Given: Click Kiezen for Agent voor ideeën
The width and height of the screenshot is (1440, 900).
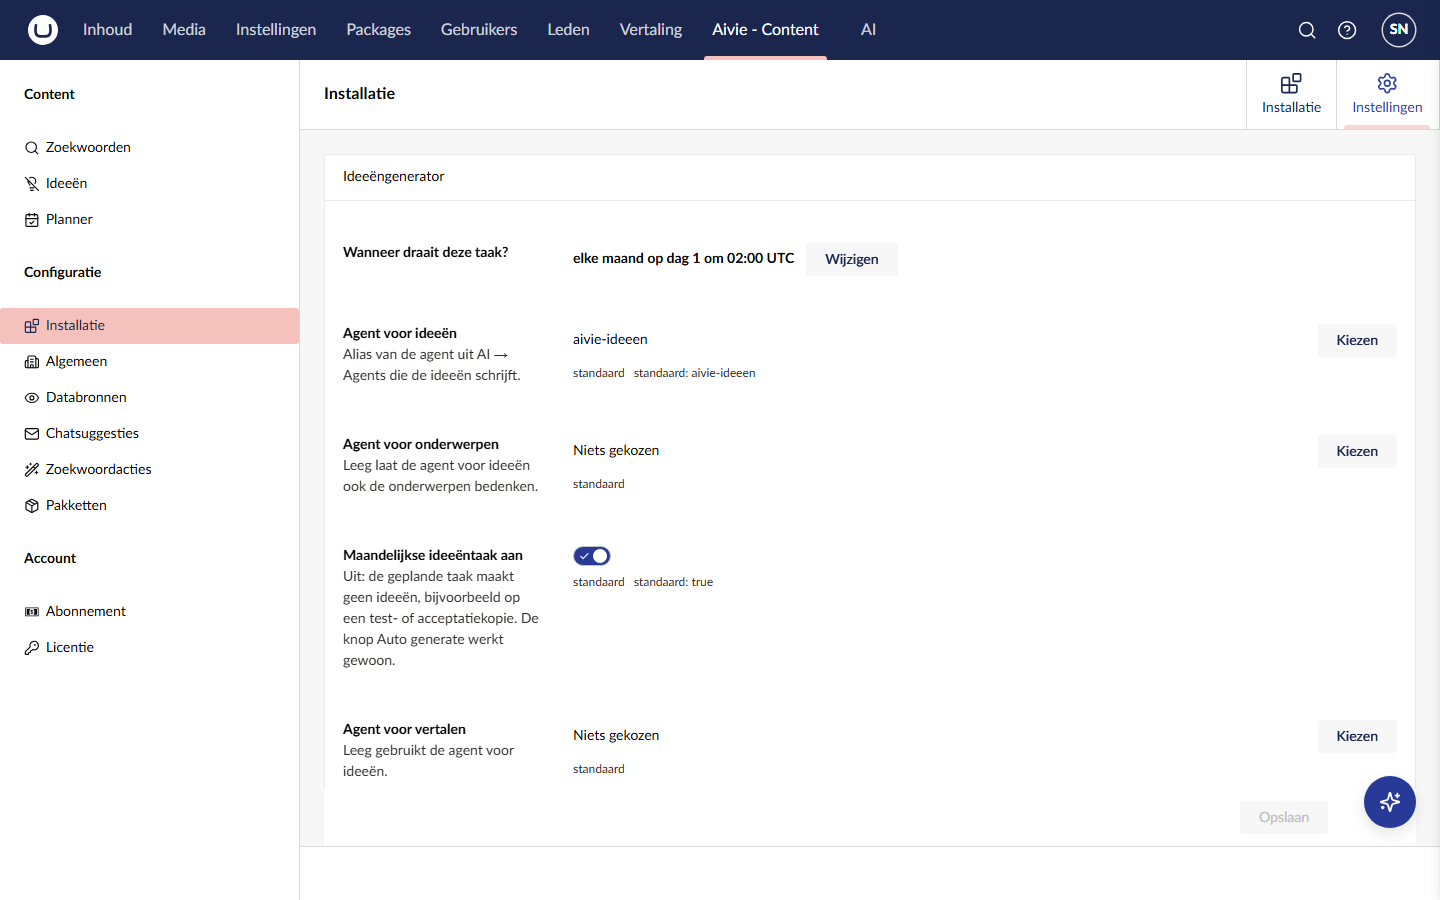Looking at the screenshot, I should [x=1357, y=340].
